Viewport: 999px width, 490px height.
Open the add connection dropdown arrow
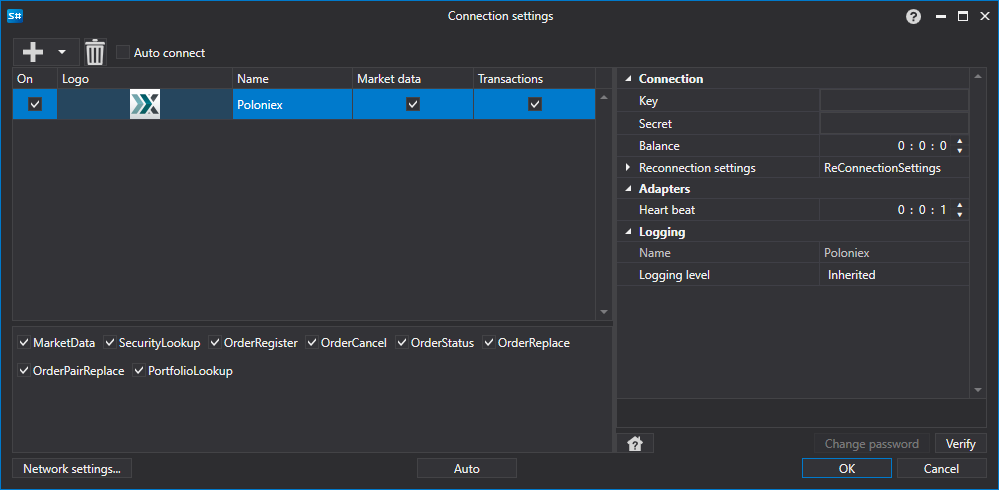coord(62,52)
